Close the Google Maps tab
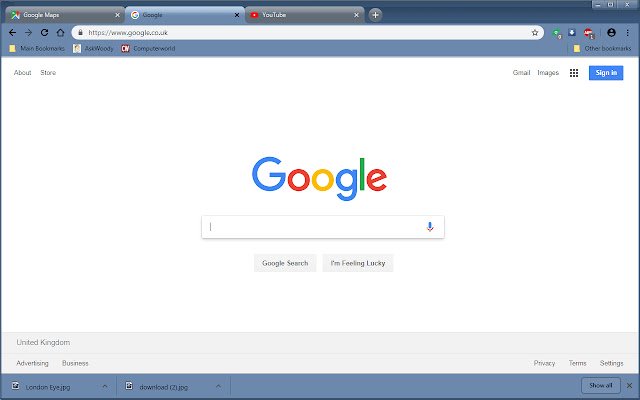This screenshot has width=640, height=400. [118, 15]
